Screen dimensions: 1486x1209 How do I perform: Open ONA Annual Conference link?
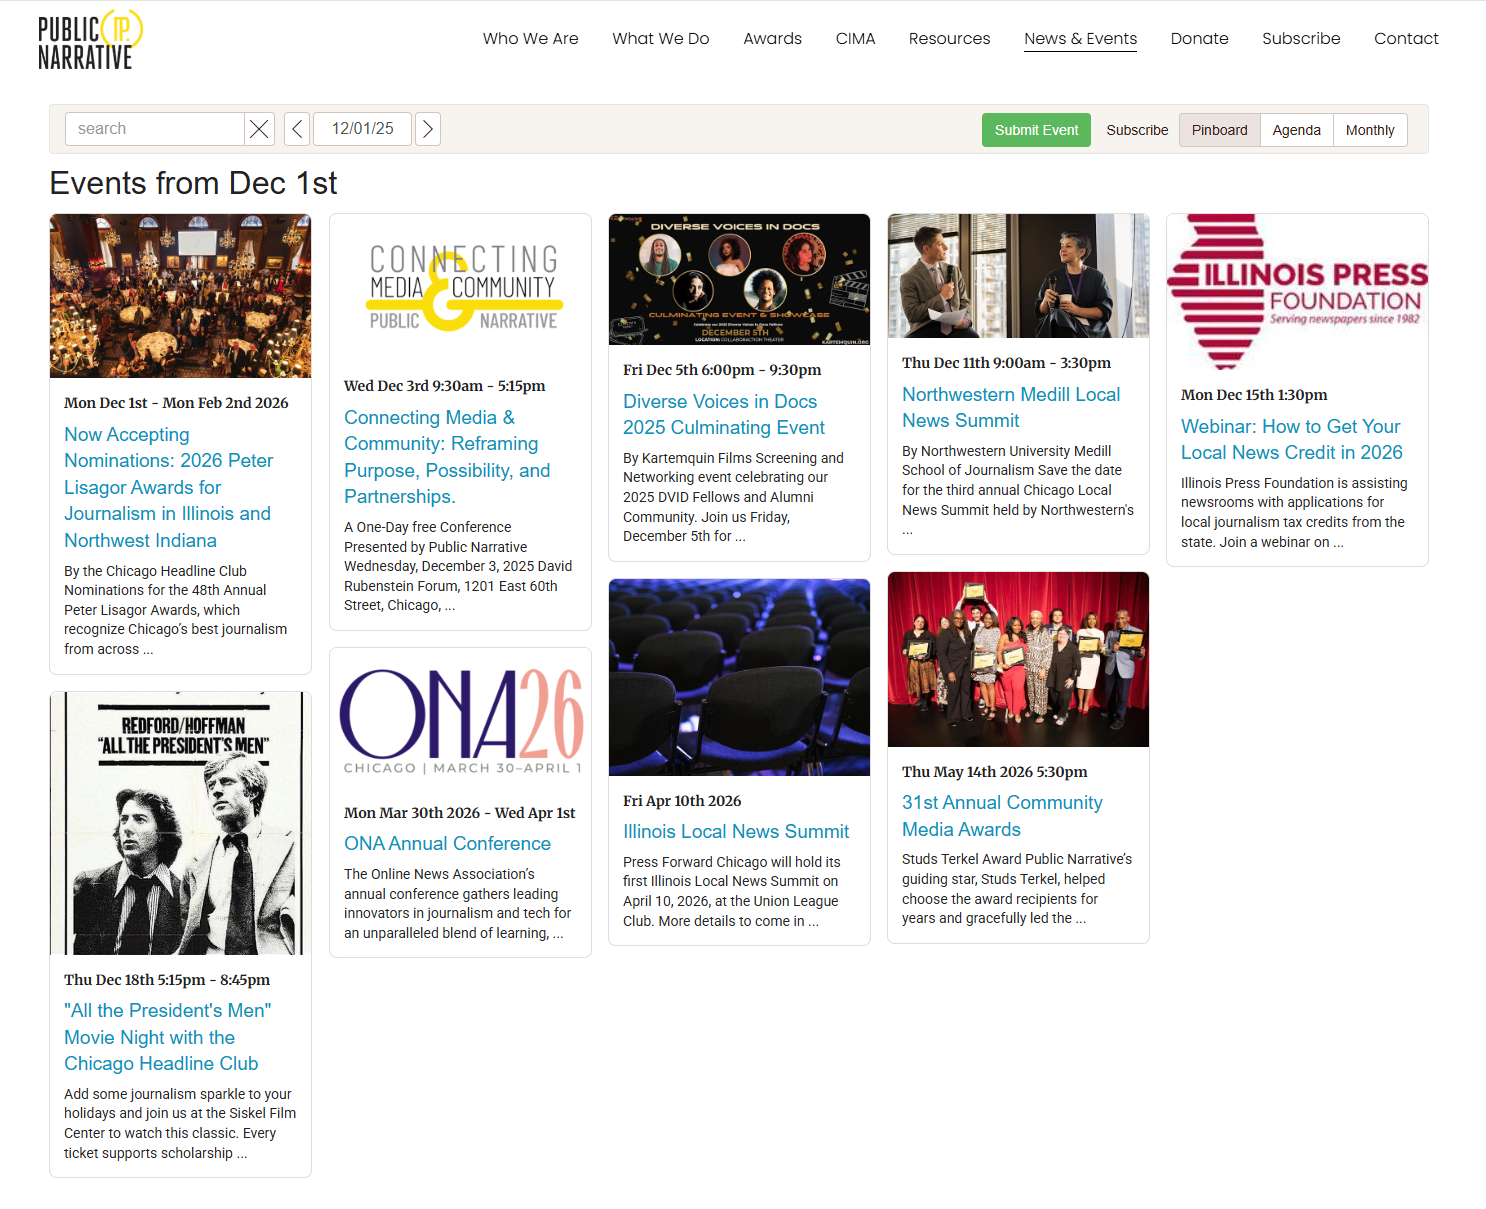pyautogui.click(x=447, y=843)
